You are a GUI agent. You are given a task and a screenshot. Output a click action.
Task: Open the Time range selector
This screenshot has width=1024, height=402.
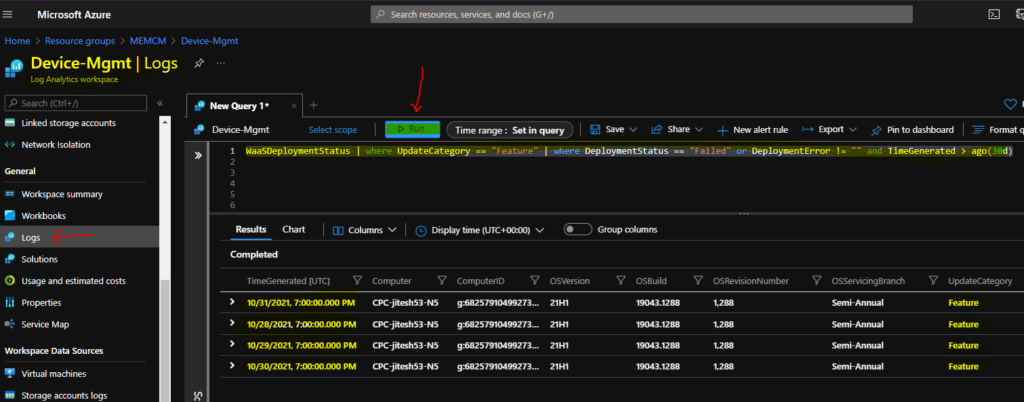(509, 130)
